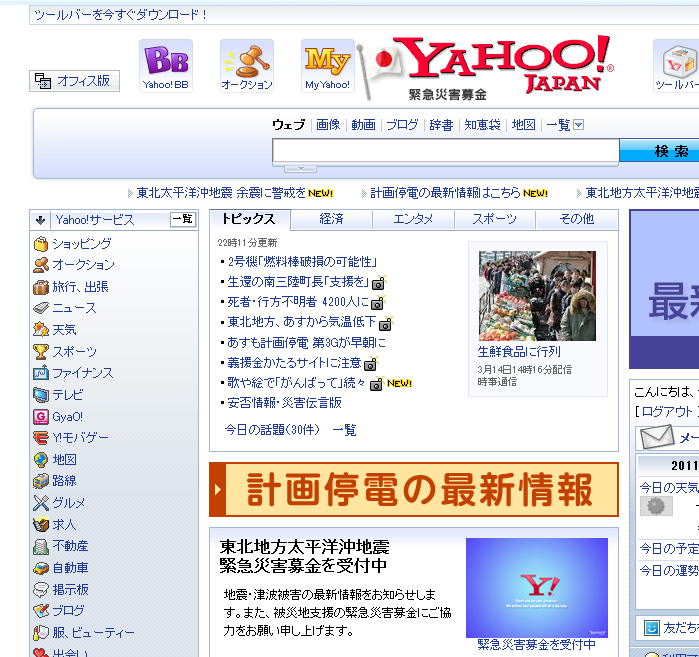Click the GyaO! icon
This screenshot has width=699, height=657.
(x=41, y=417)
